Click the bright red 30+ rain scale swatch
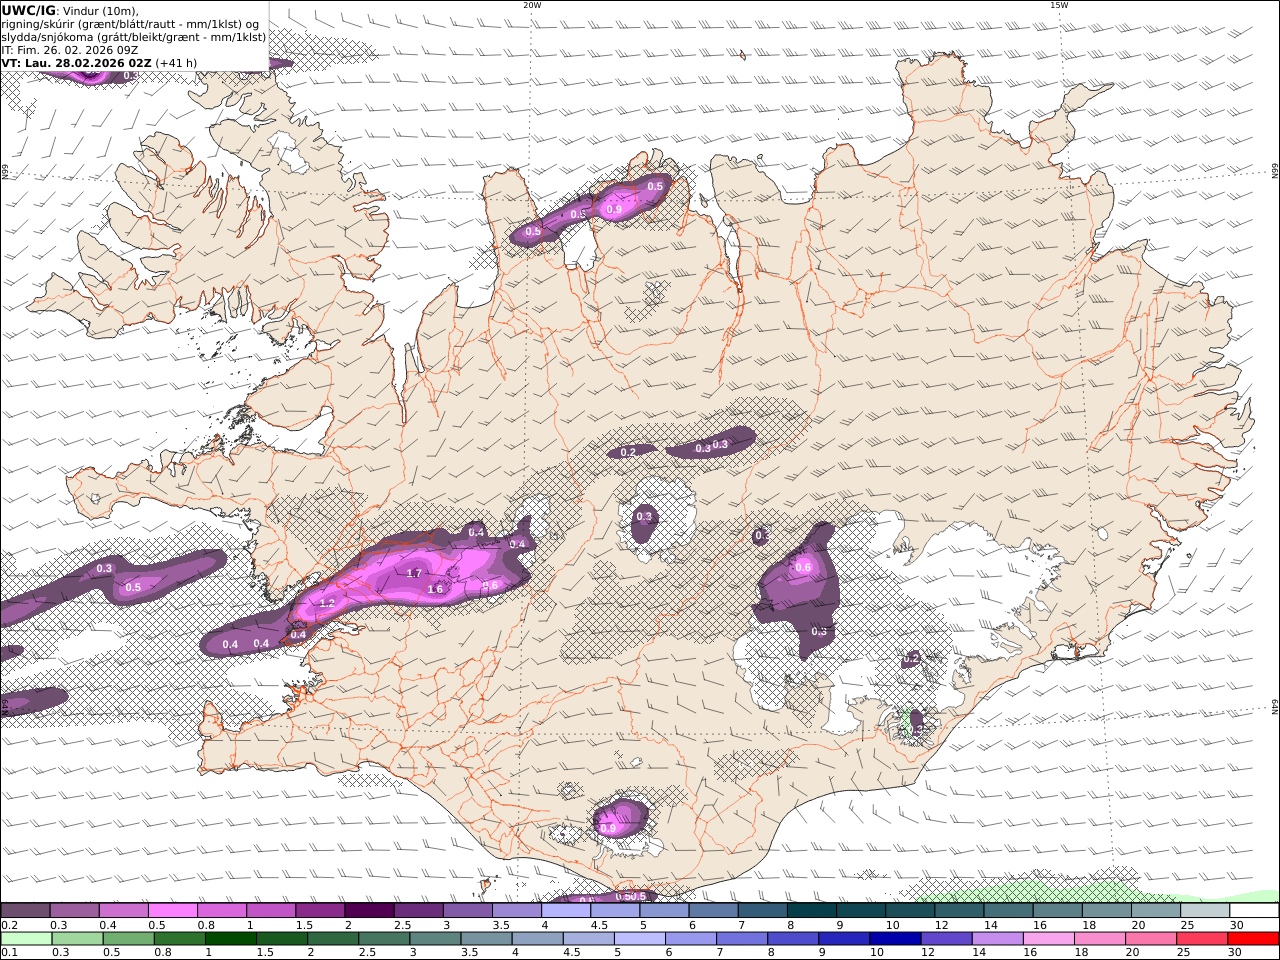The image size is (1280, 960). point(1254,939)
